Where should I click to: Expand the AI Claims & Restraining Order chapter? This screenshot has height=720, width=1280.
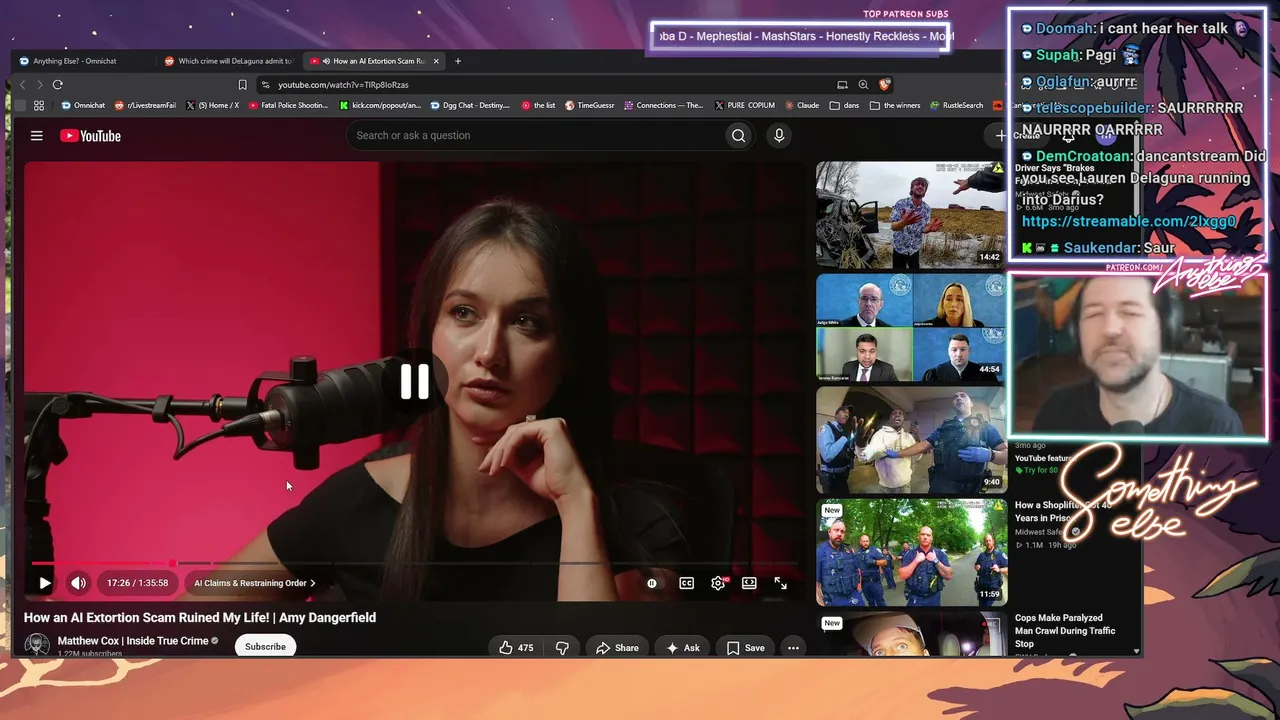point(254,583)
